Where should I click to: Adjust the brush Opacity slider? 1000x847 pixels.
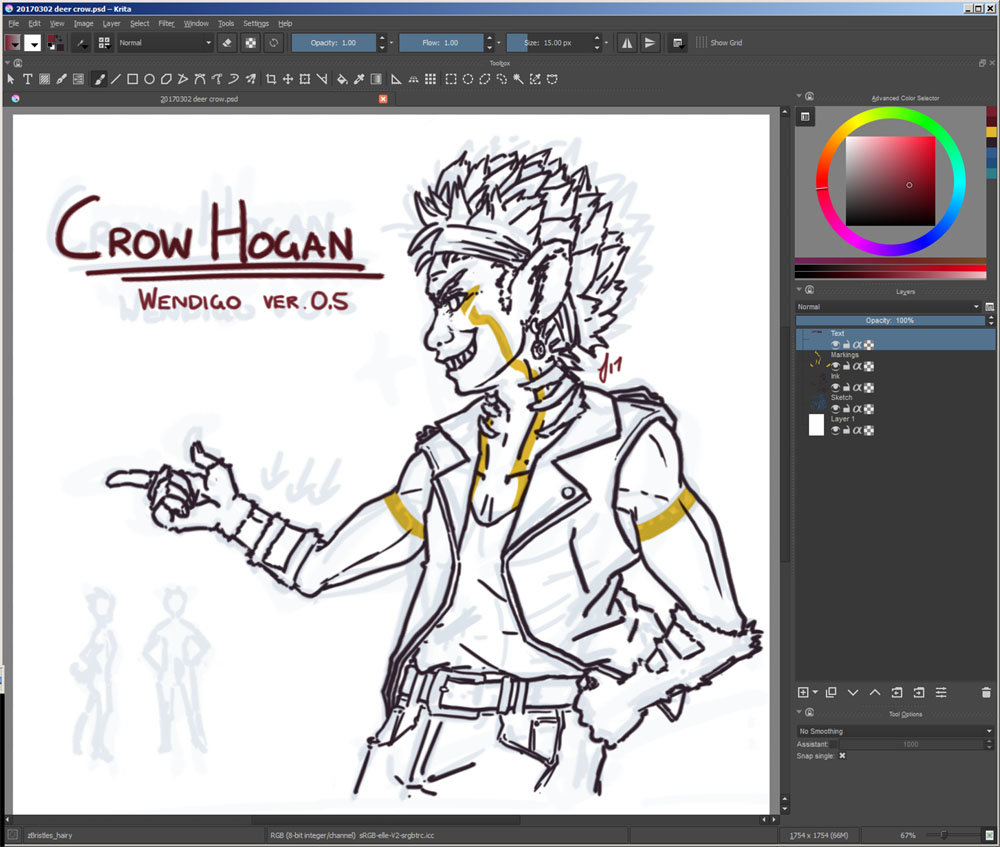point(334,43)
